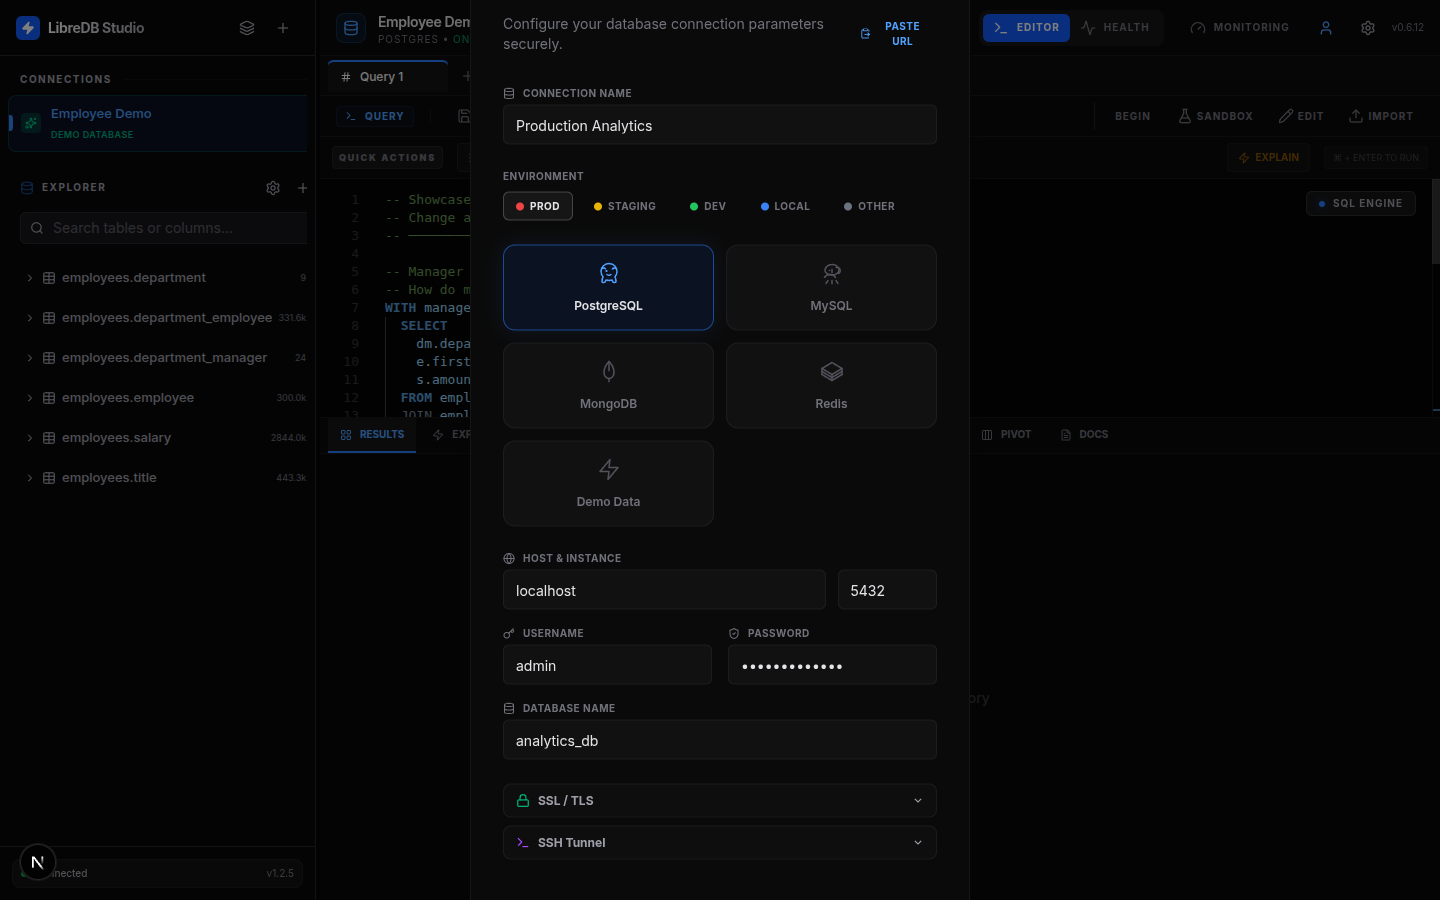Add a new connection with plus icon

[283, 28]
